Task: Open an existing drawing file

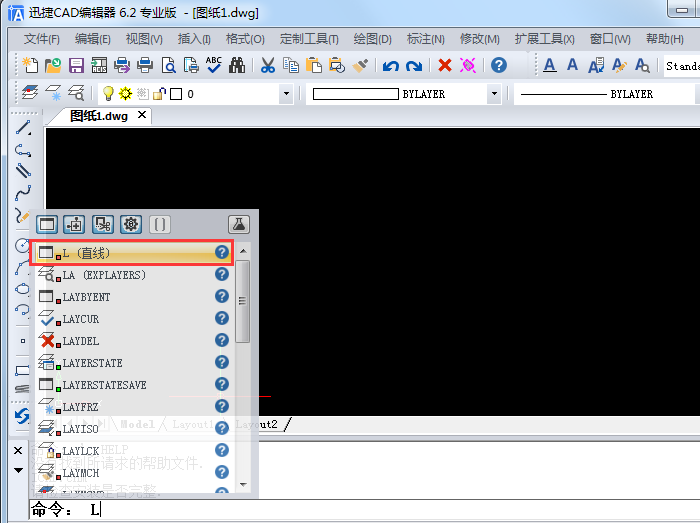Action: coord(53,65)
